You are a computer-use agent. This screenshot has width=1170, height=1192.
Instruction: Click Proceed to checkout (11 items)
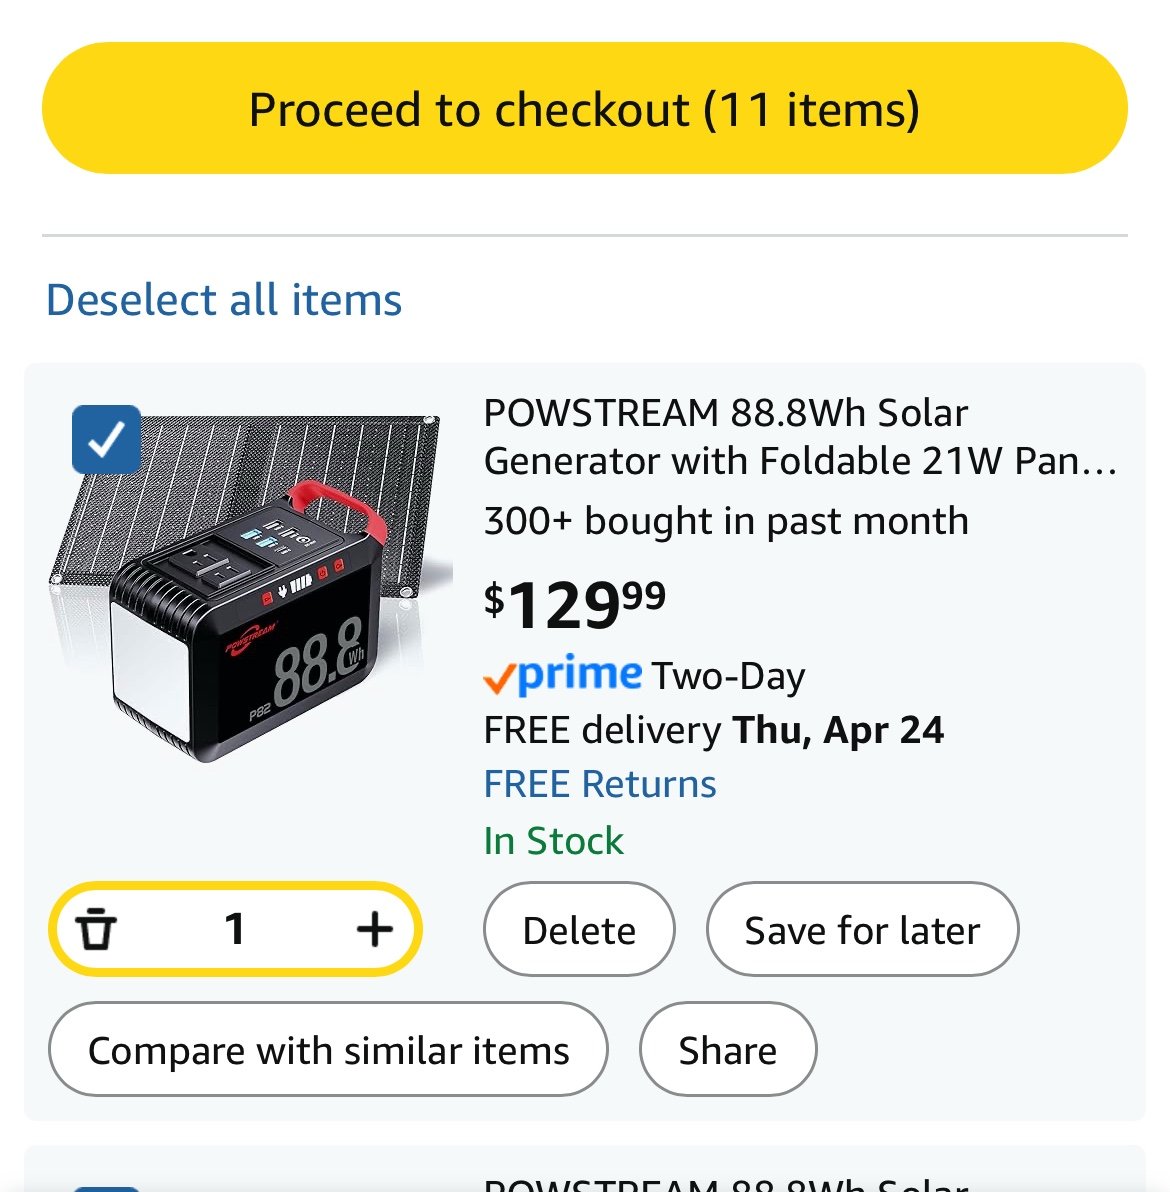pos(584,108)
